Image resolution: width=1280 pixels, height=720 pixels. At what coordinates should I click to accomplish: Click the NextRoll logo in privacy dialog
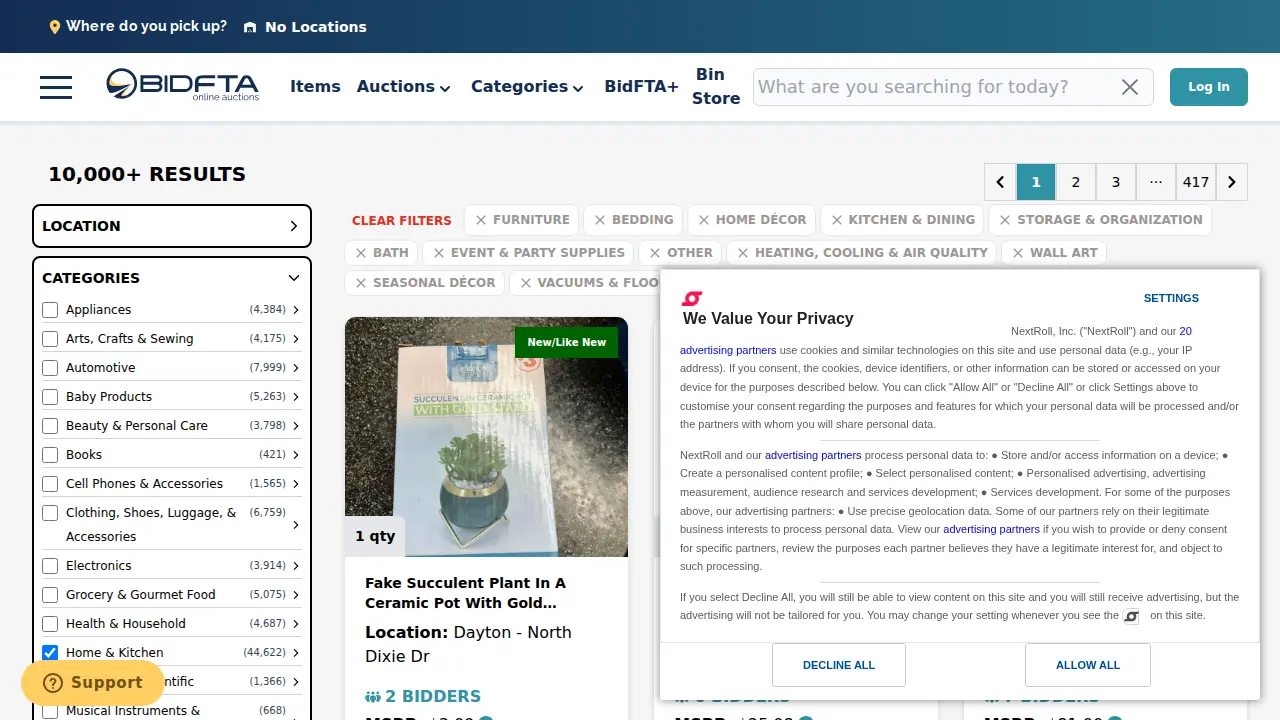[x=691, y=298]
